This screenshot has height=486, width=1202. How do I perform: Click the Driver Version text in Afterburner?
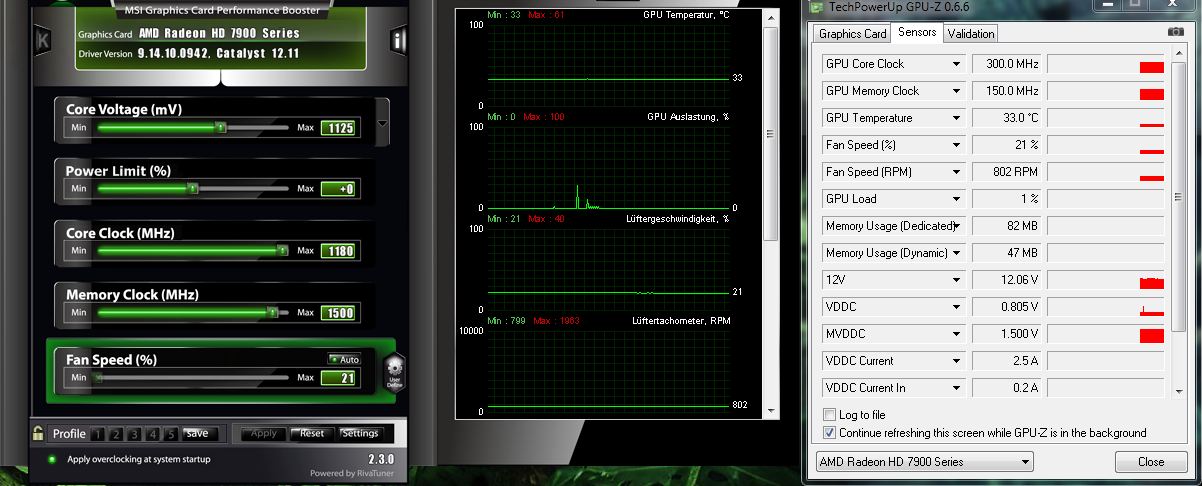(x=188, y=53)
